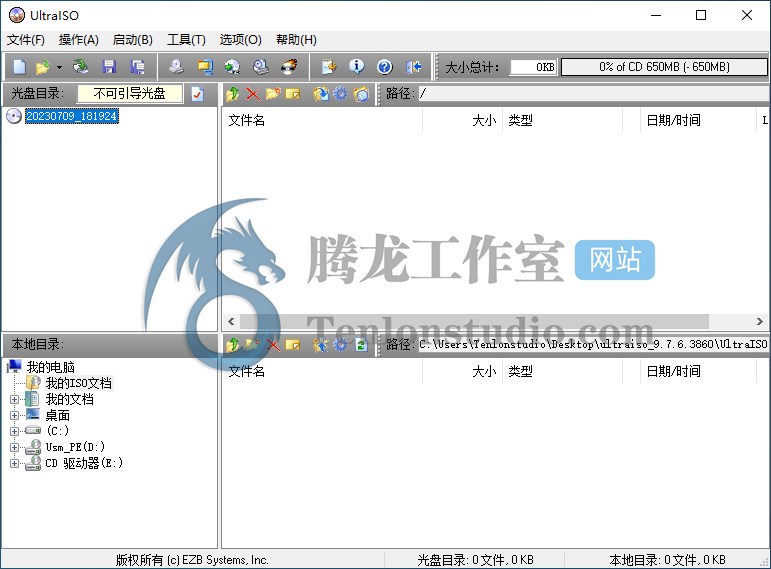This screenshot has width=771, height=569.
Task: Click the 0KB total size field
Action: click(534, 67)
